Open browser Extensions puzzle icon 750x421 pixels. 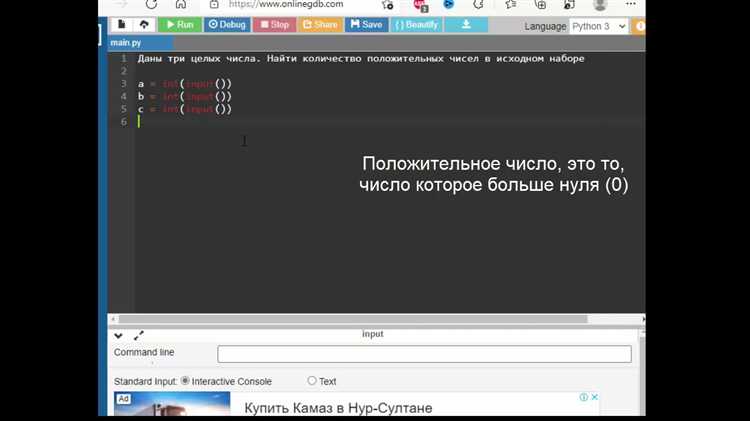[x=478, y=5]
